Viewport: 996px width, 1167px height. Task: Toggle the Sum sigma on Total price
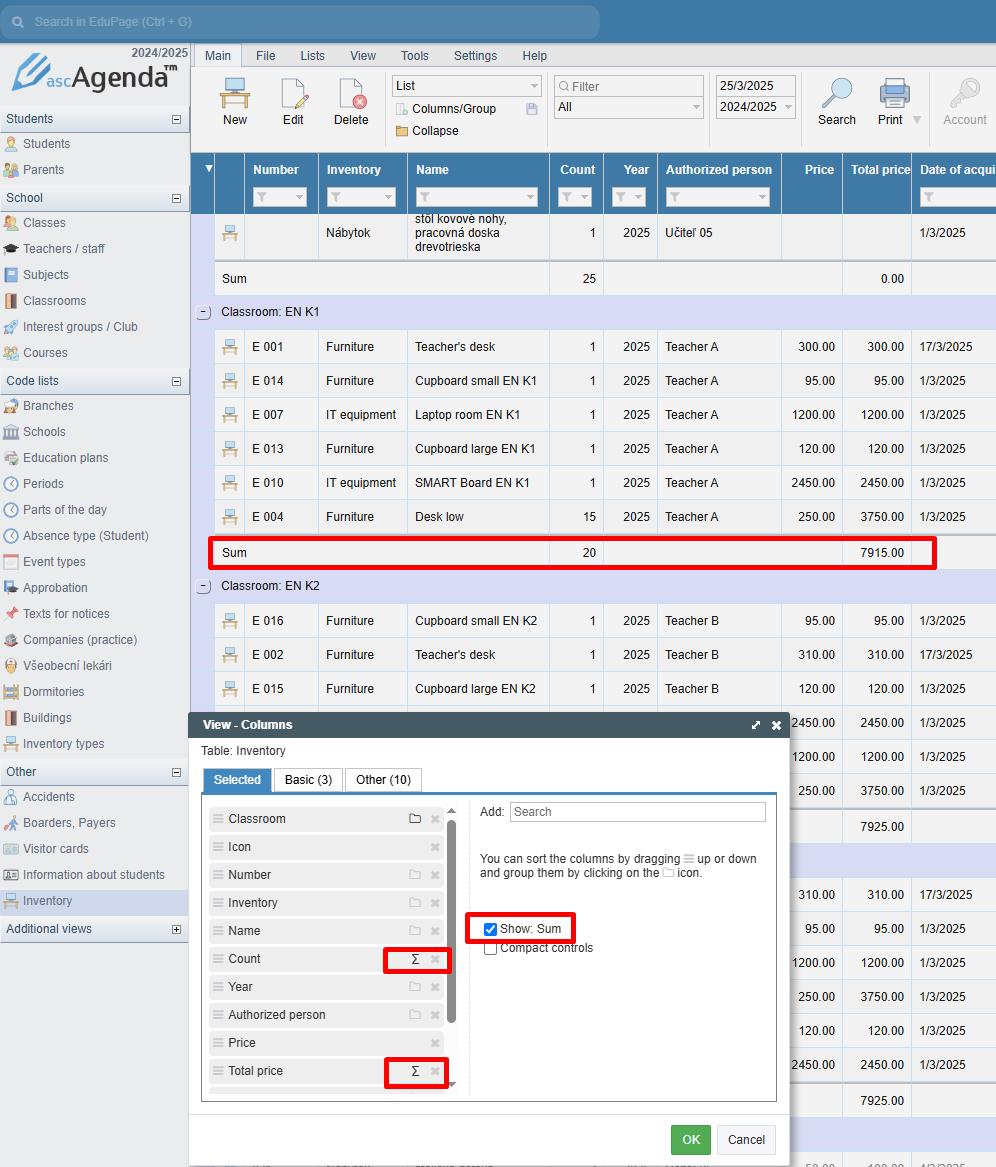pyautogui.click(x=415, y=1071)
